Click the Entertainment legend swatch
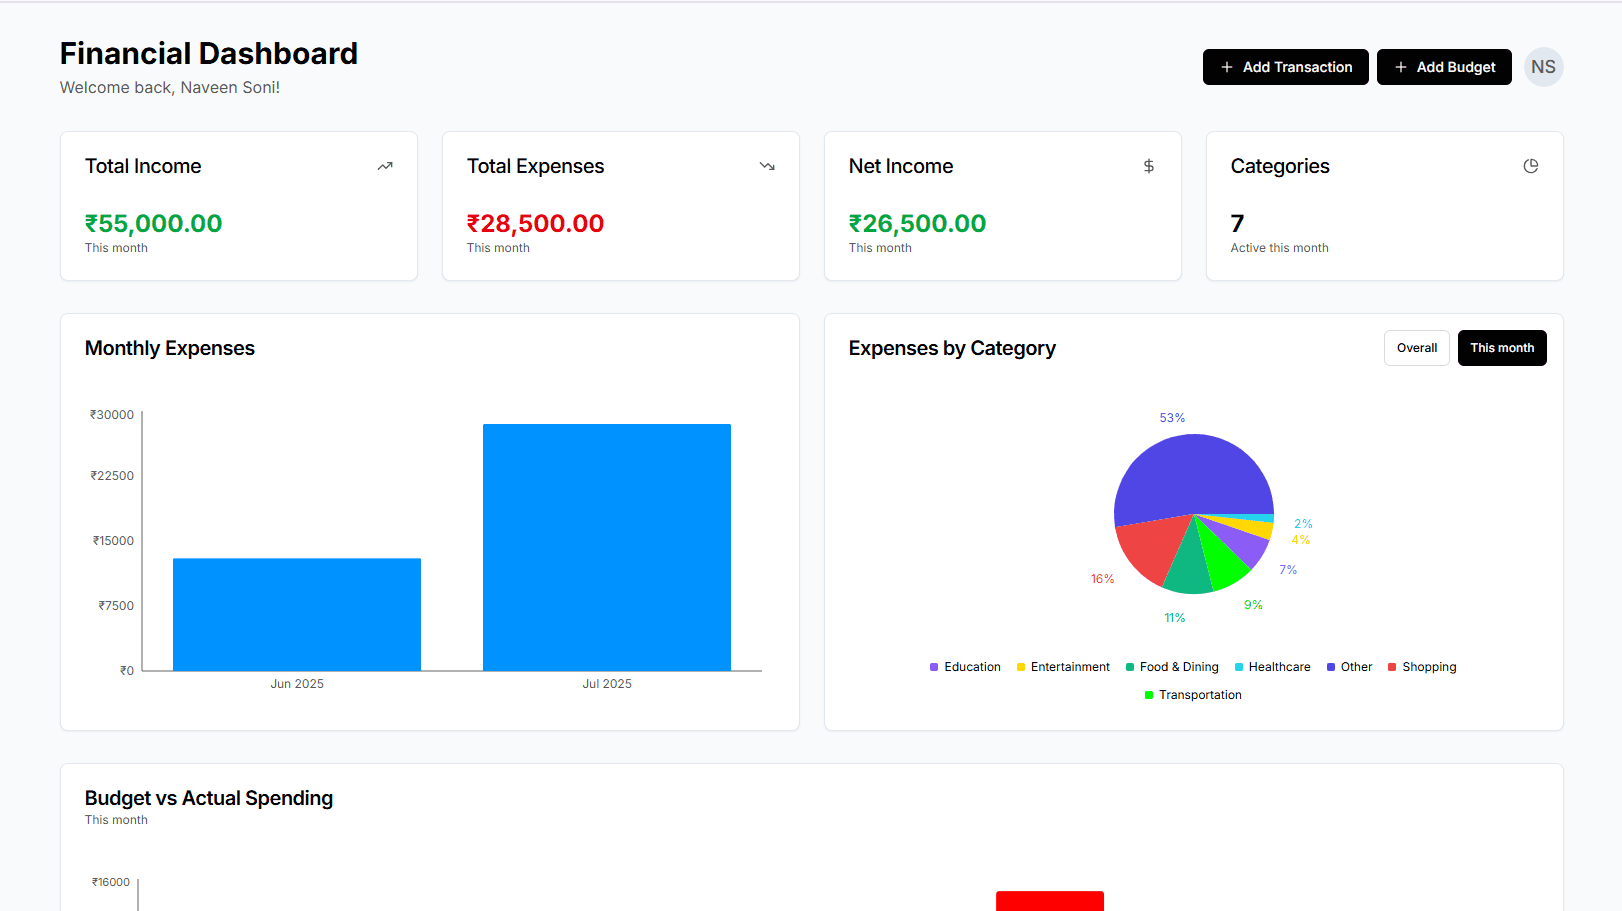The width and height of the screenshot is (1622, 911). (1021, 667)
